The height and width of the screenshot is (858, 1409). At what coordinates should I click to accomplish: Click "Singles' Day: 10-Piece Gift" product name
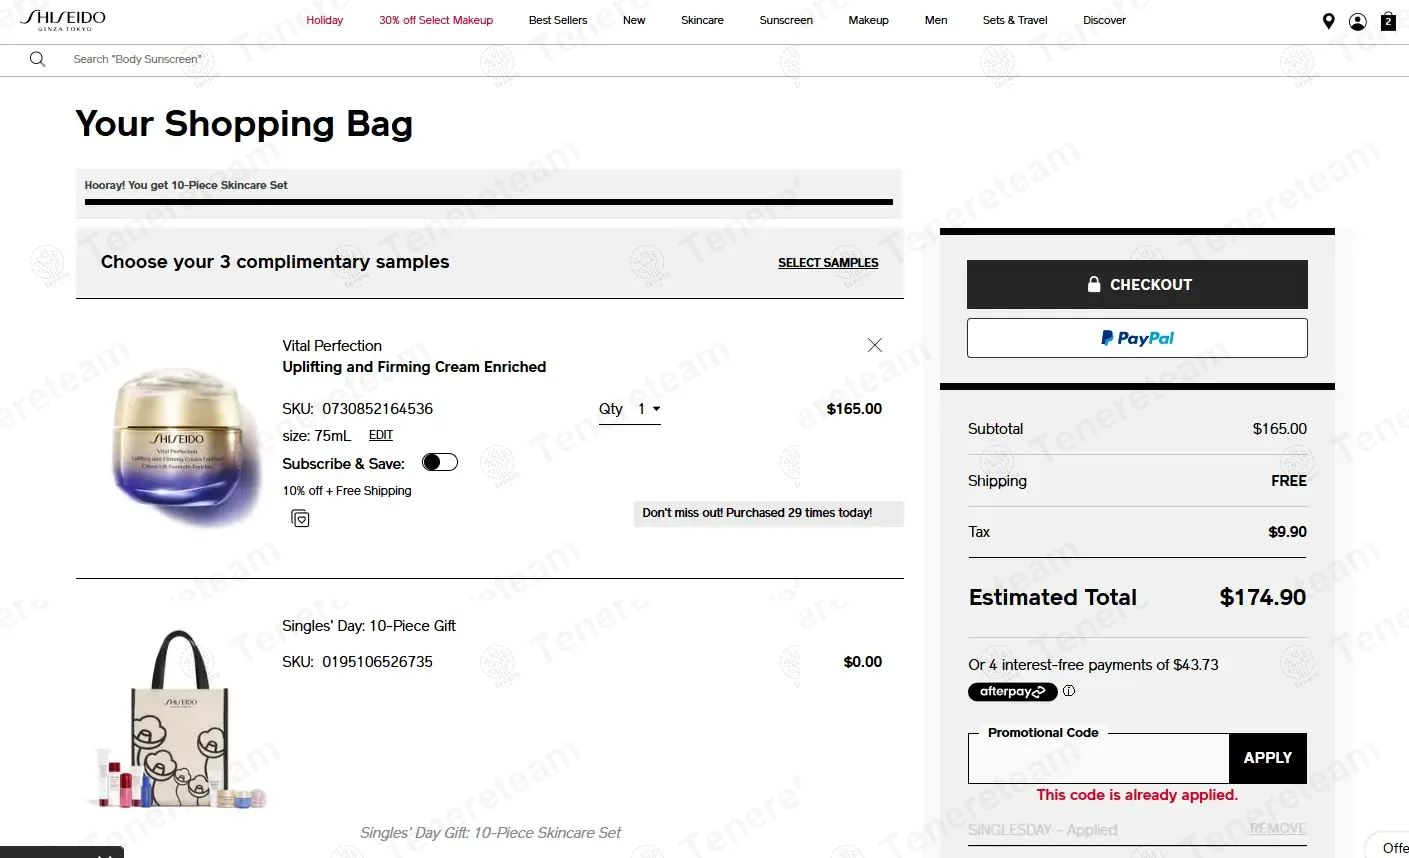point(369,626)
